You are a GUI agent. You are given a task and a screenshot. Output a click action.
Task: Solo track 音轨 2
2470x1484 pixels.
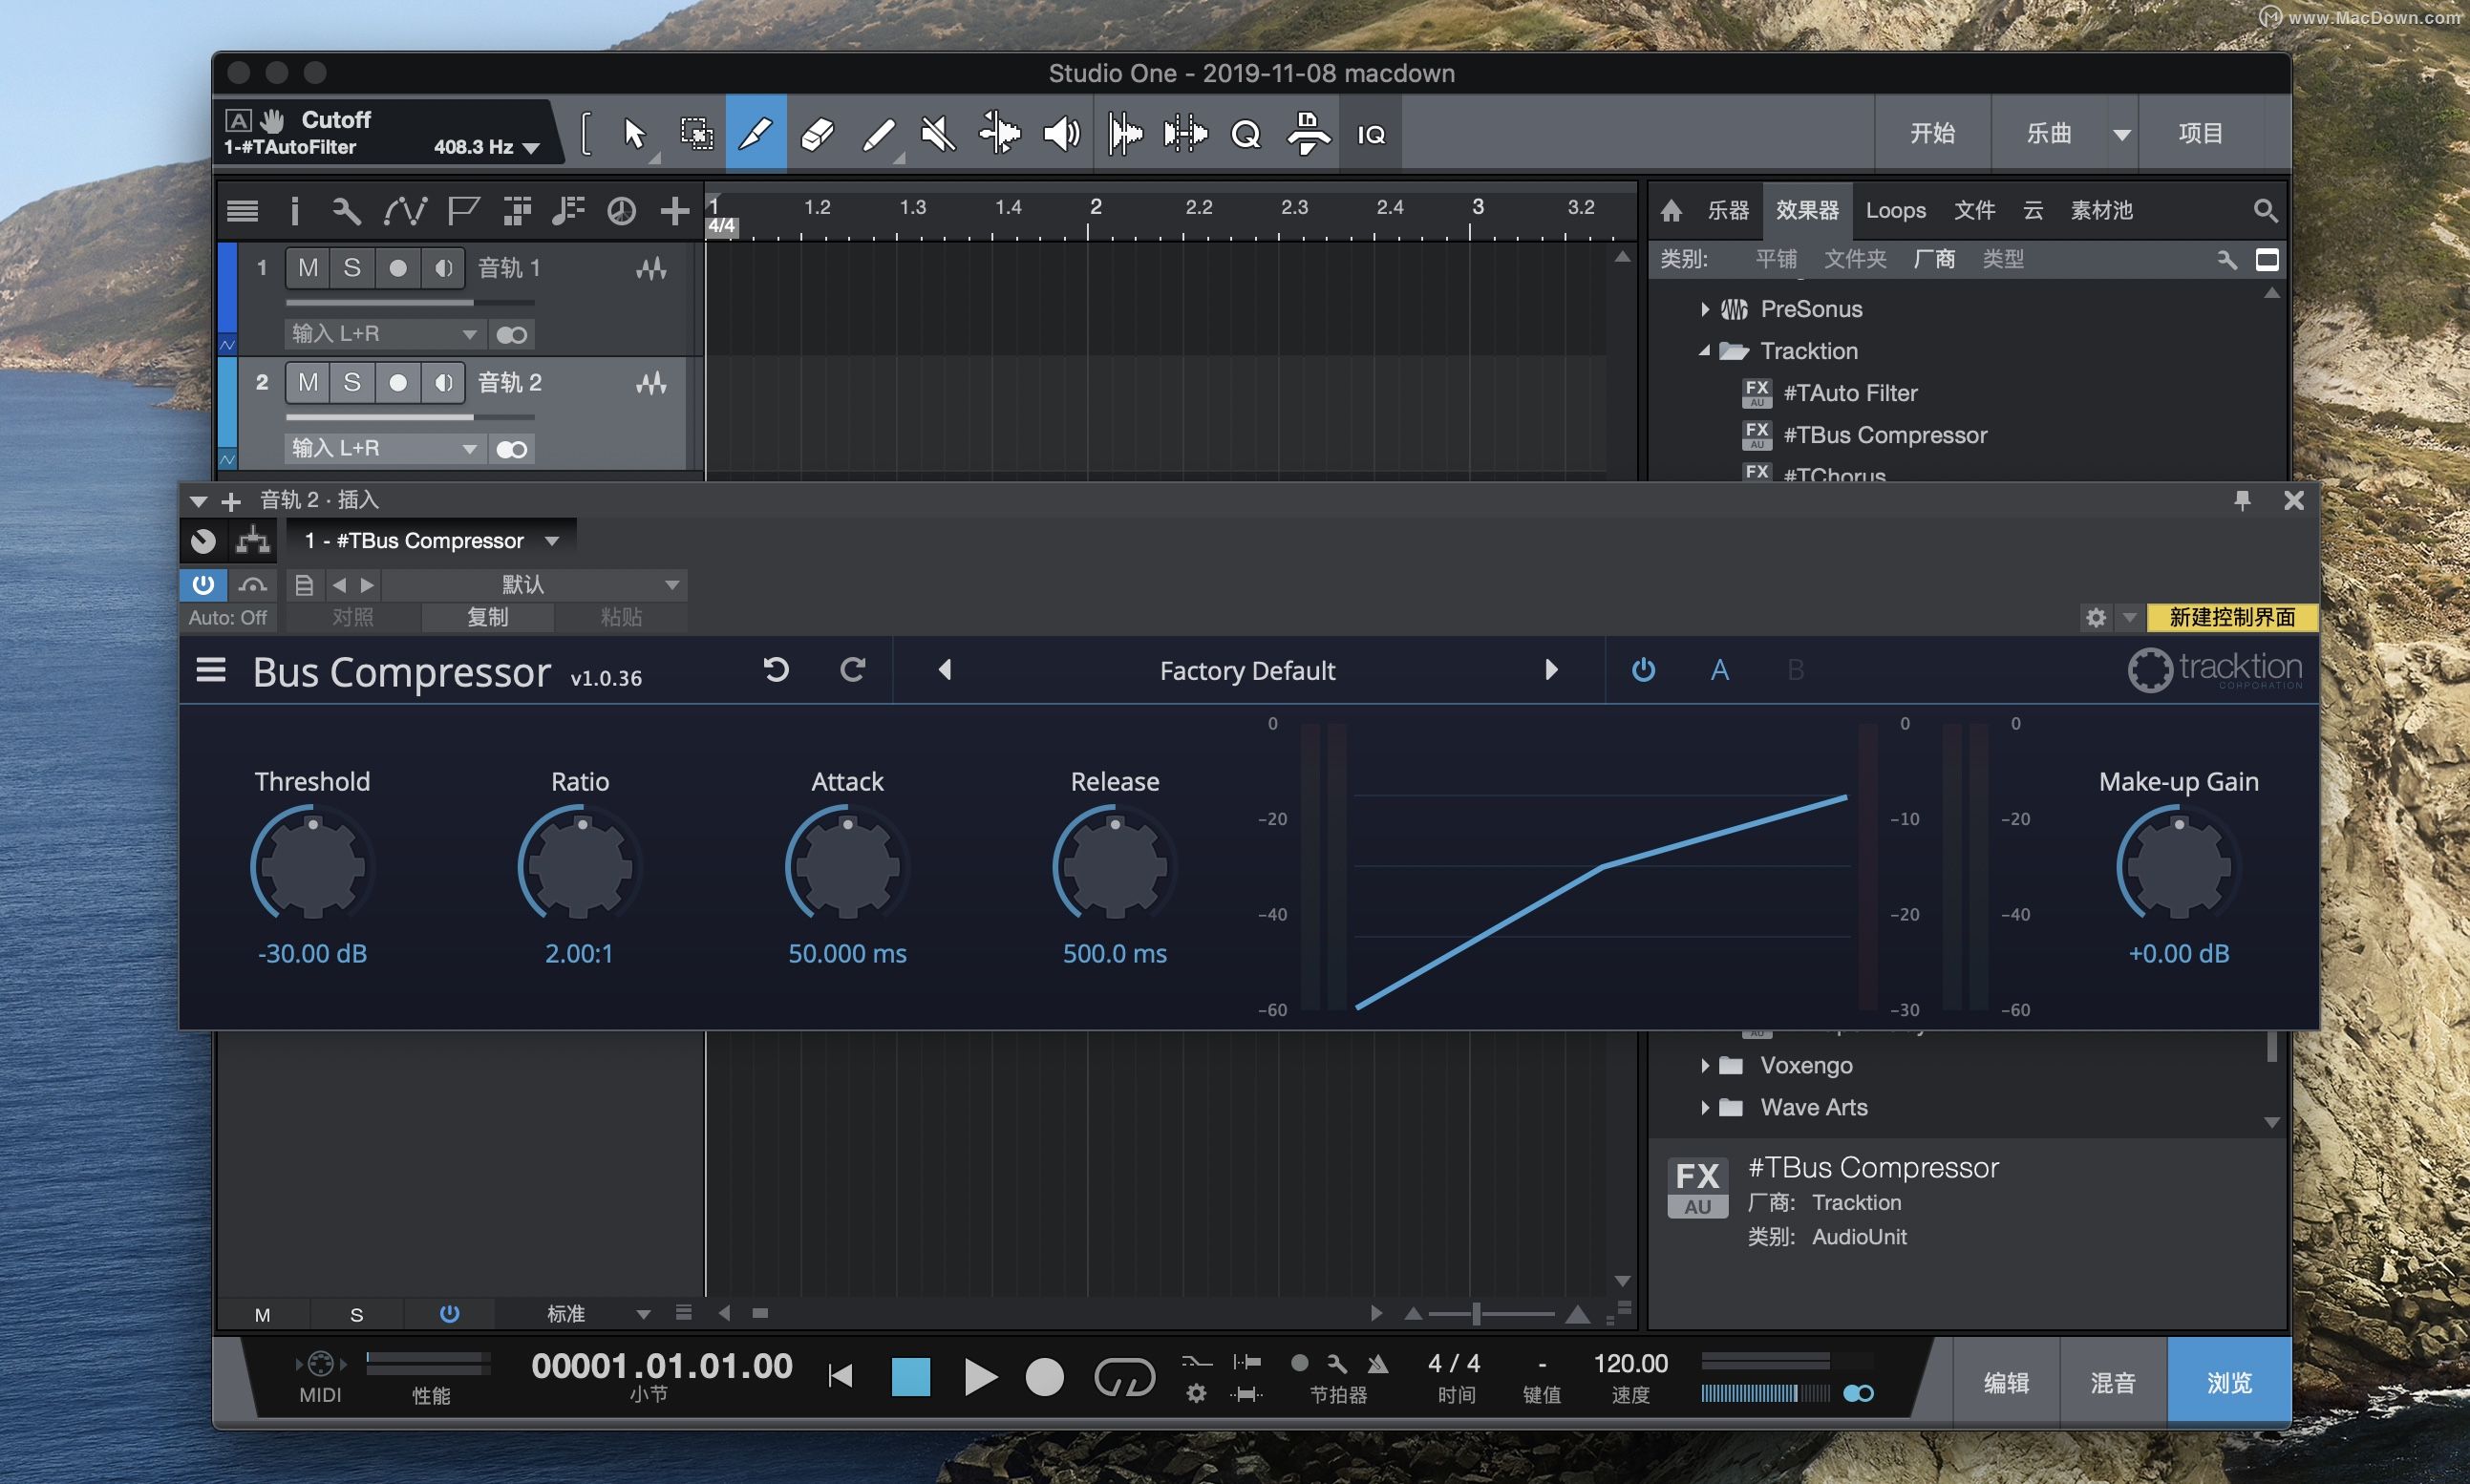click(x=352, y=382)
